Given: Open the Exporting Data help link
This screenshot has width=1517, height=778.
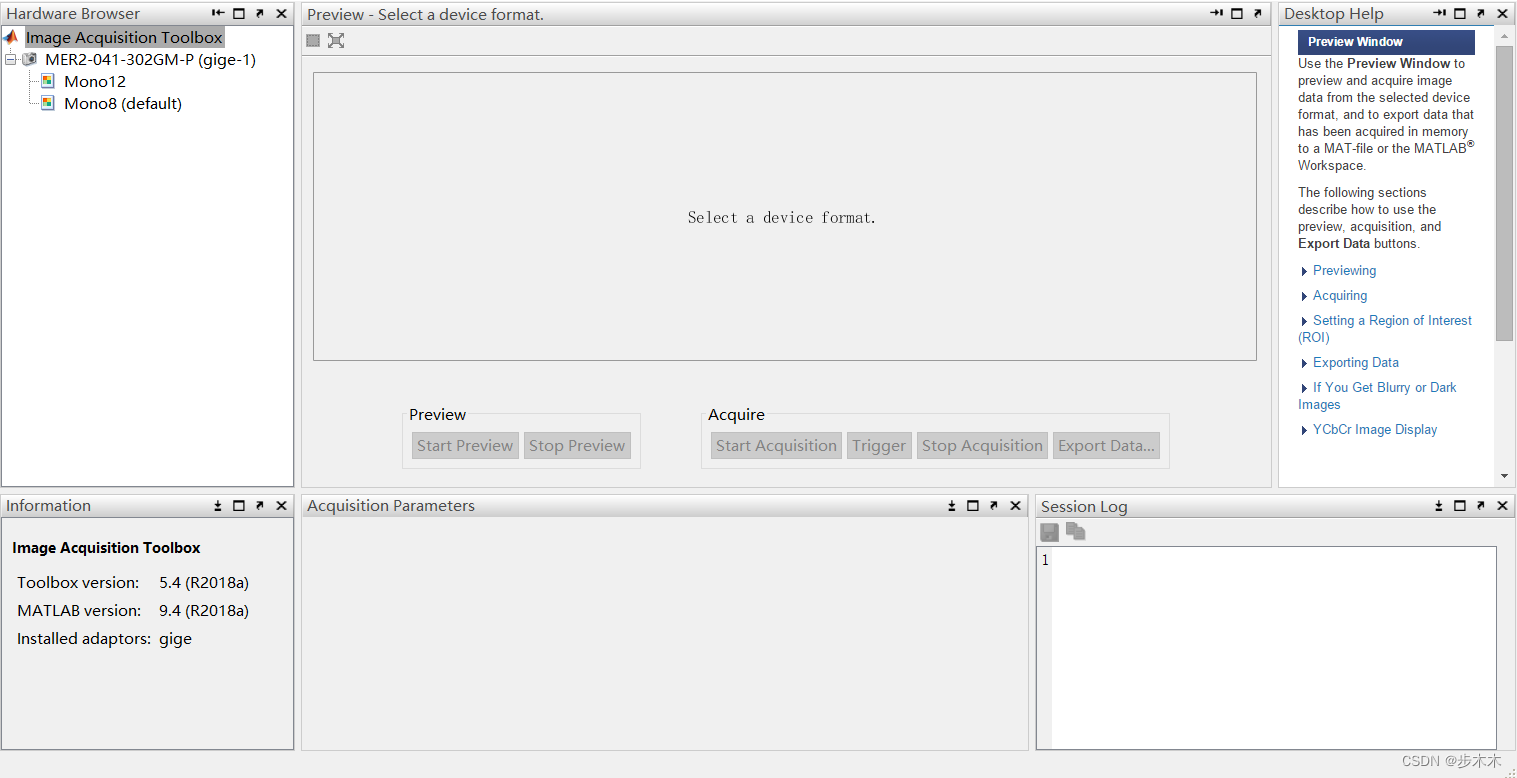Looking at the screenshot, I should [1356, 363].
